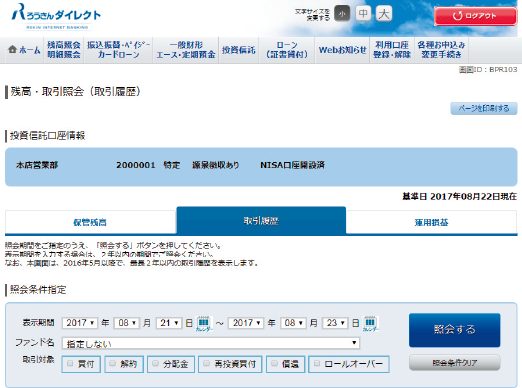Screen dimensions: 522x388
Task: Open the end day dropdown showing 23
Action: click(x=335, y=323)
